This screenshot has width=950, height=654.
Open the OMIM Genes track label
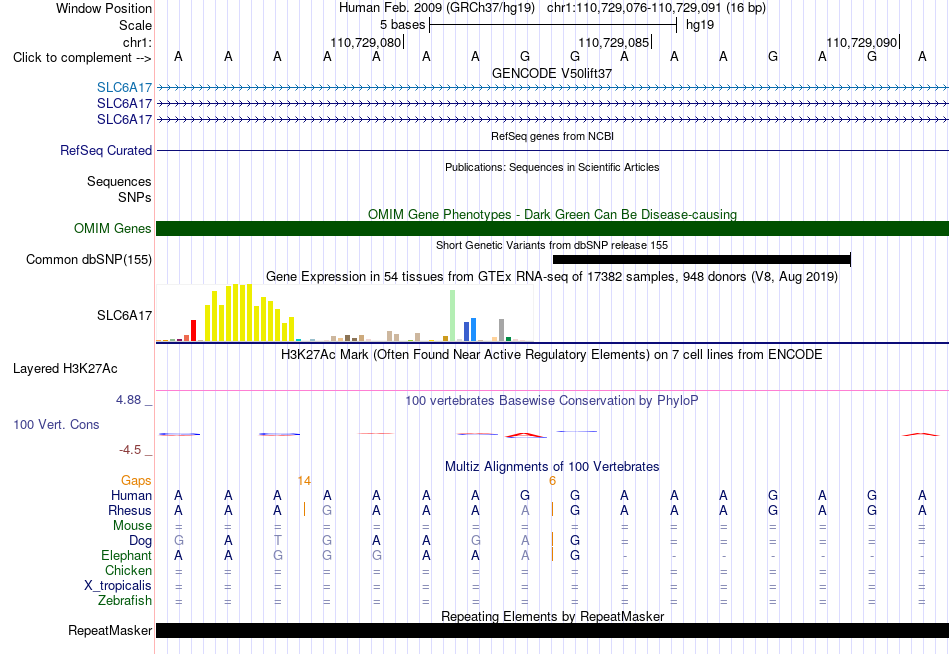(x=113, y=229)
